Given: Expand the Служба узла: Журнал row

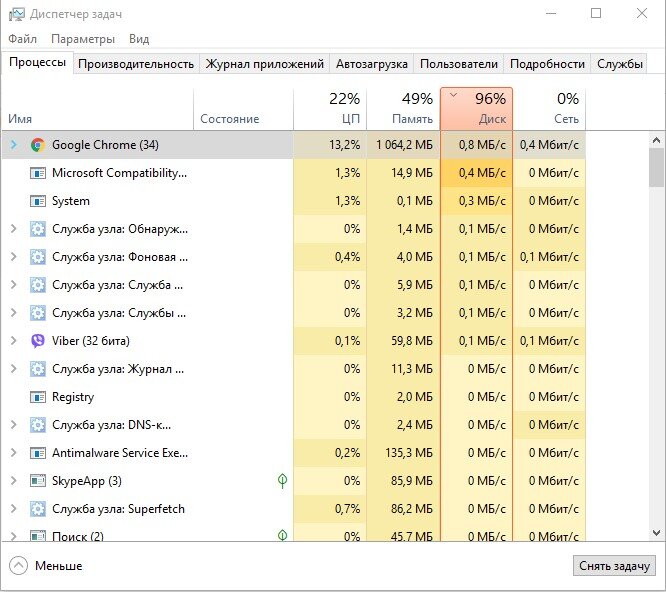Looking at the screenshot, I should coord(14,369).
